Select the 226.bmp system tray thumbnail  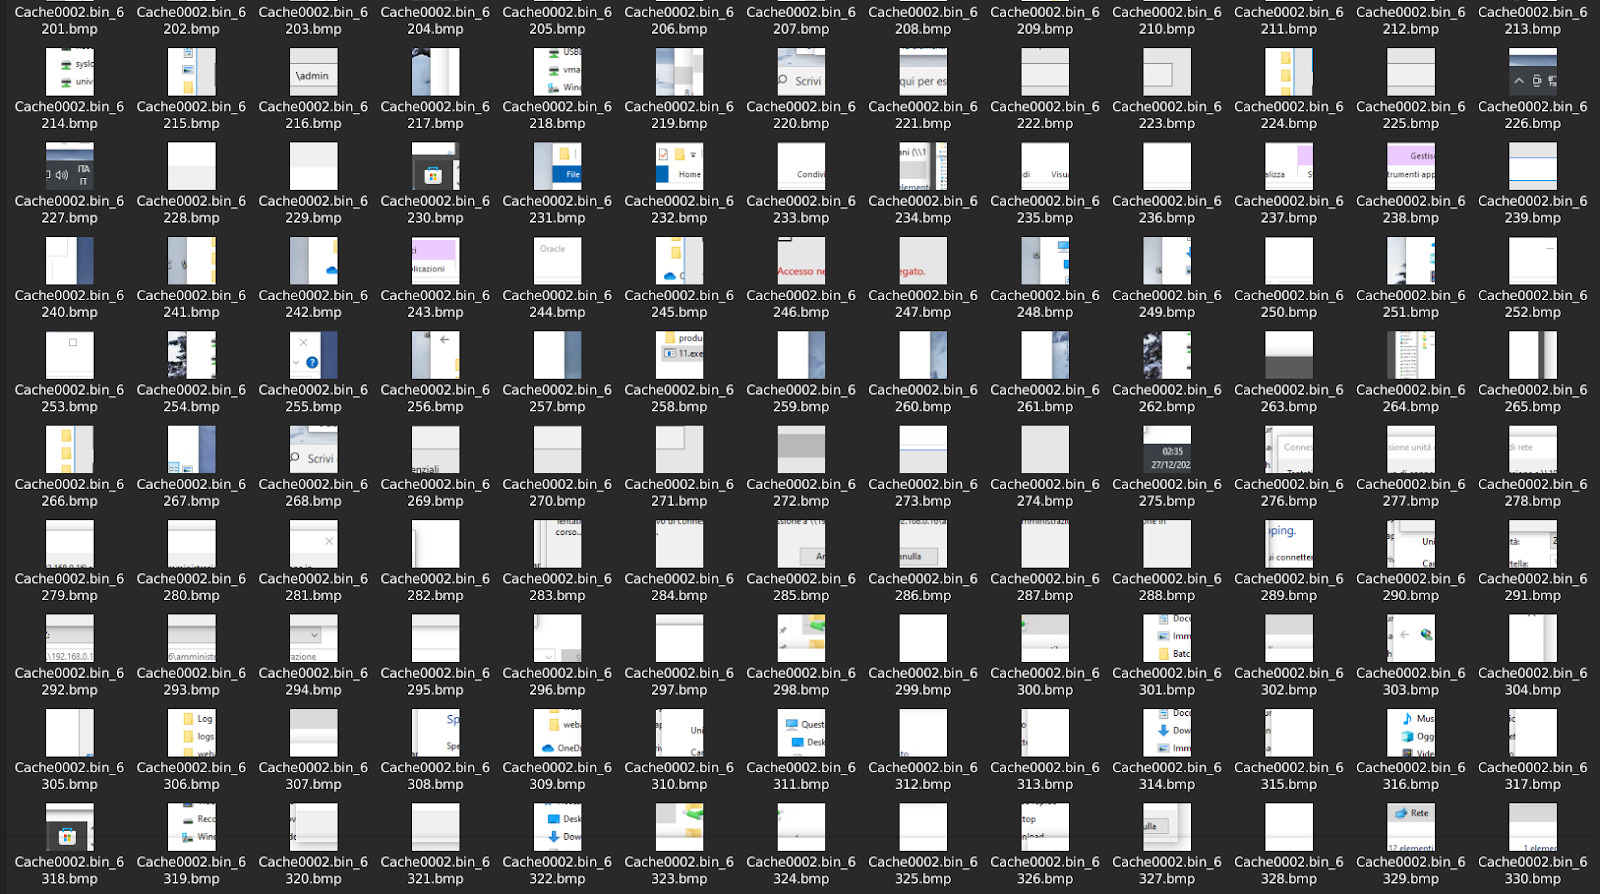pos(1532,73)
